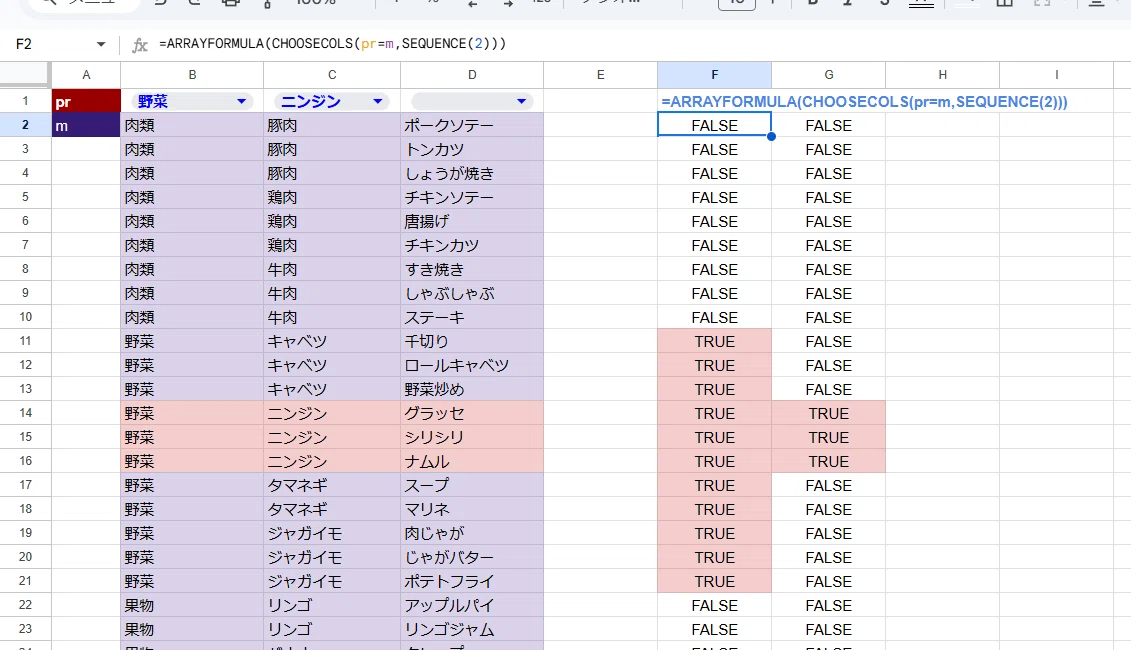Click 牛肉 in row 8
Screen dimensions: 1131x650
(332, 269)
